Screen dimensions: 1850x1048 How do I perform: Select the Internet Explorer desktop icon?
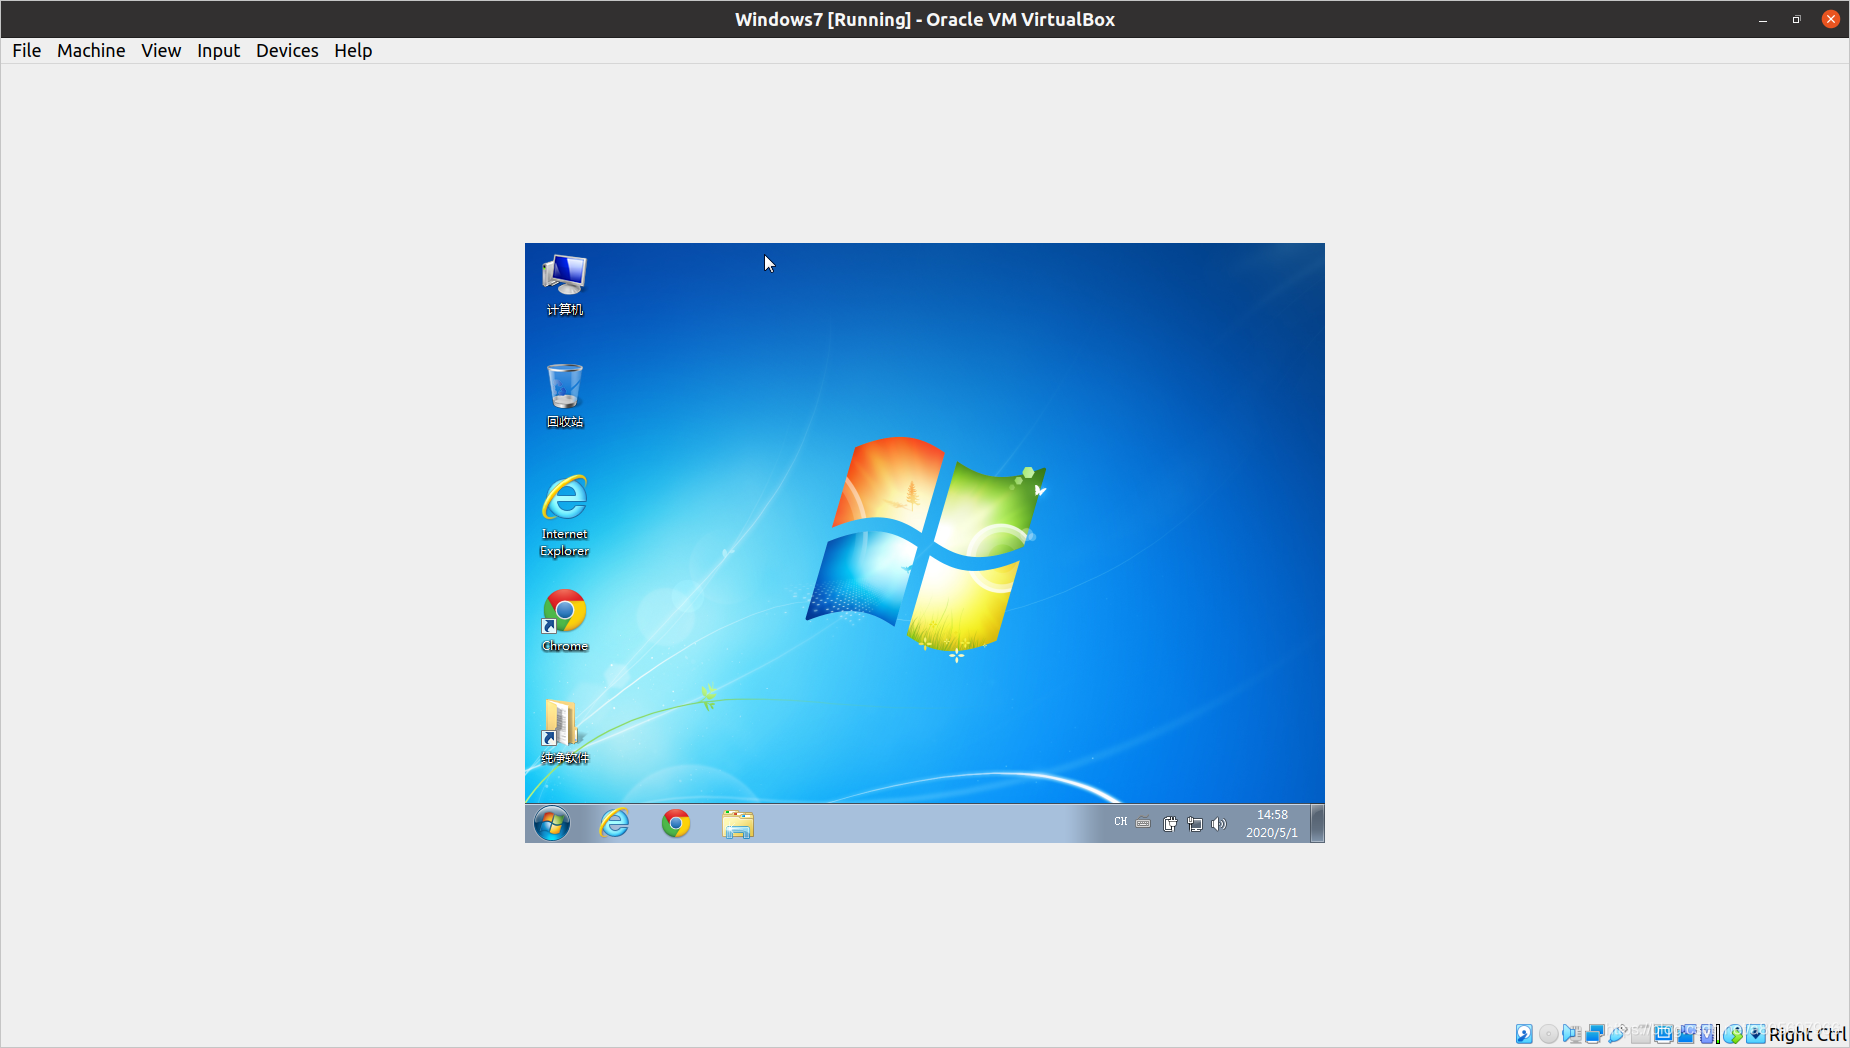(565, 516)
